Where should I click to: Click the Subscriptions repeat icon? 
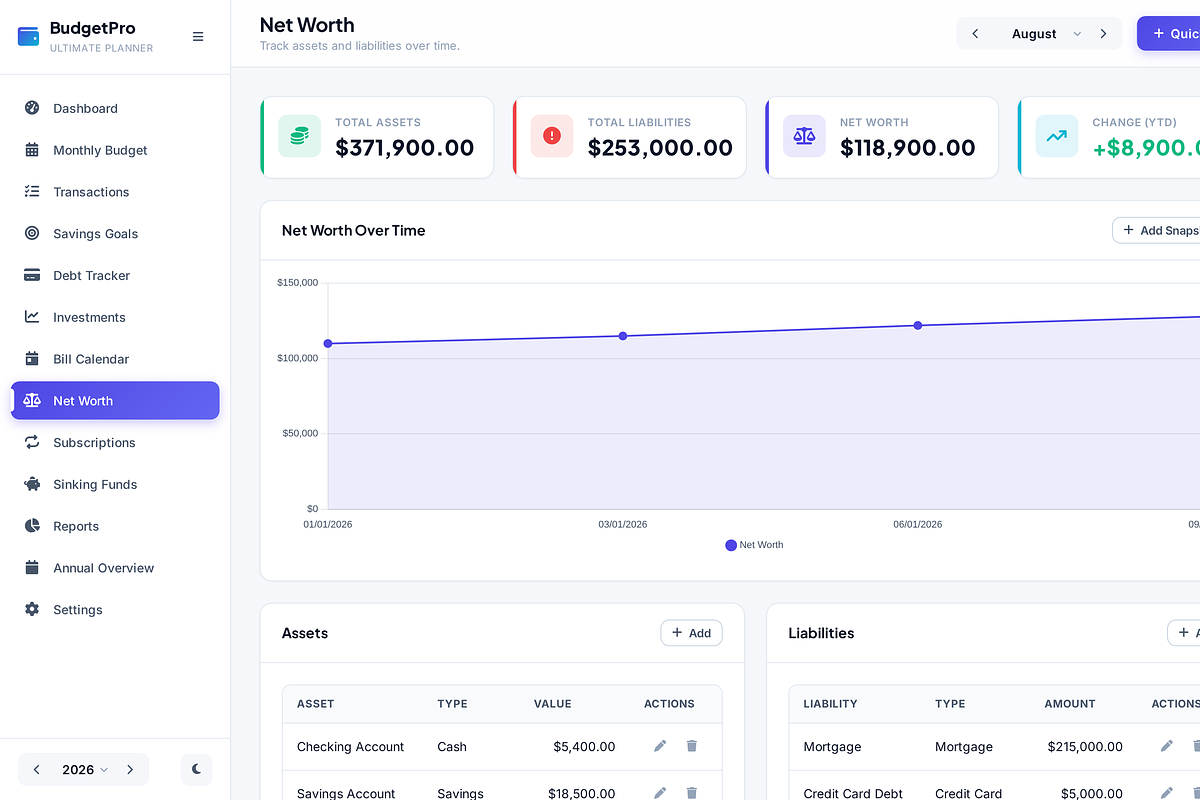[x=32, y=443]
